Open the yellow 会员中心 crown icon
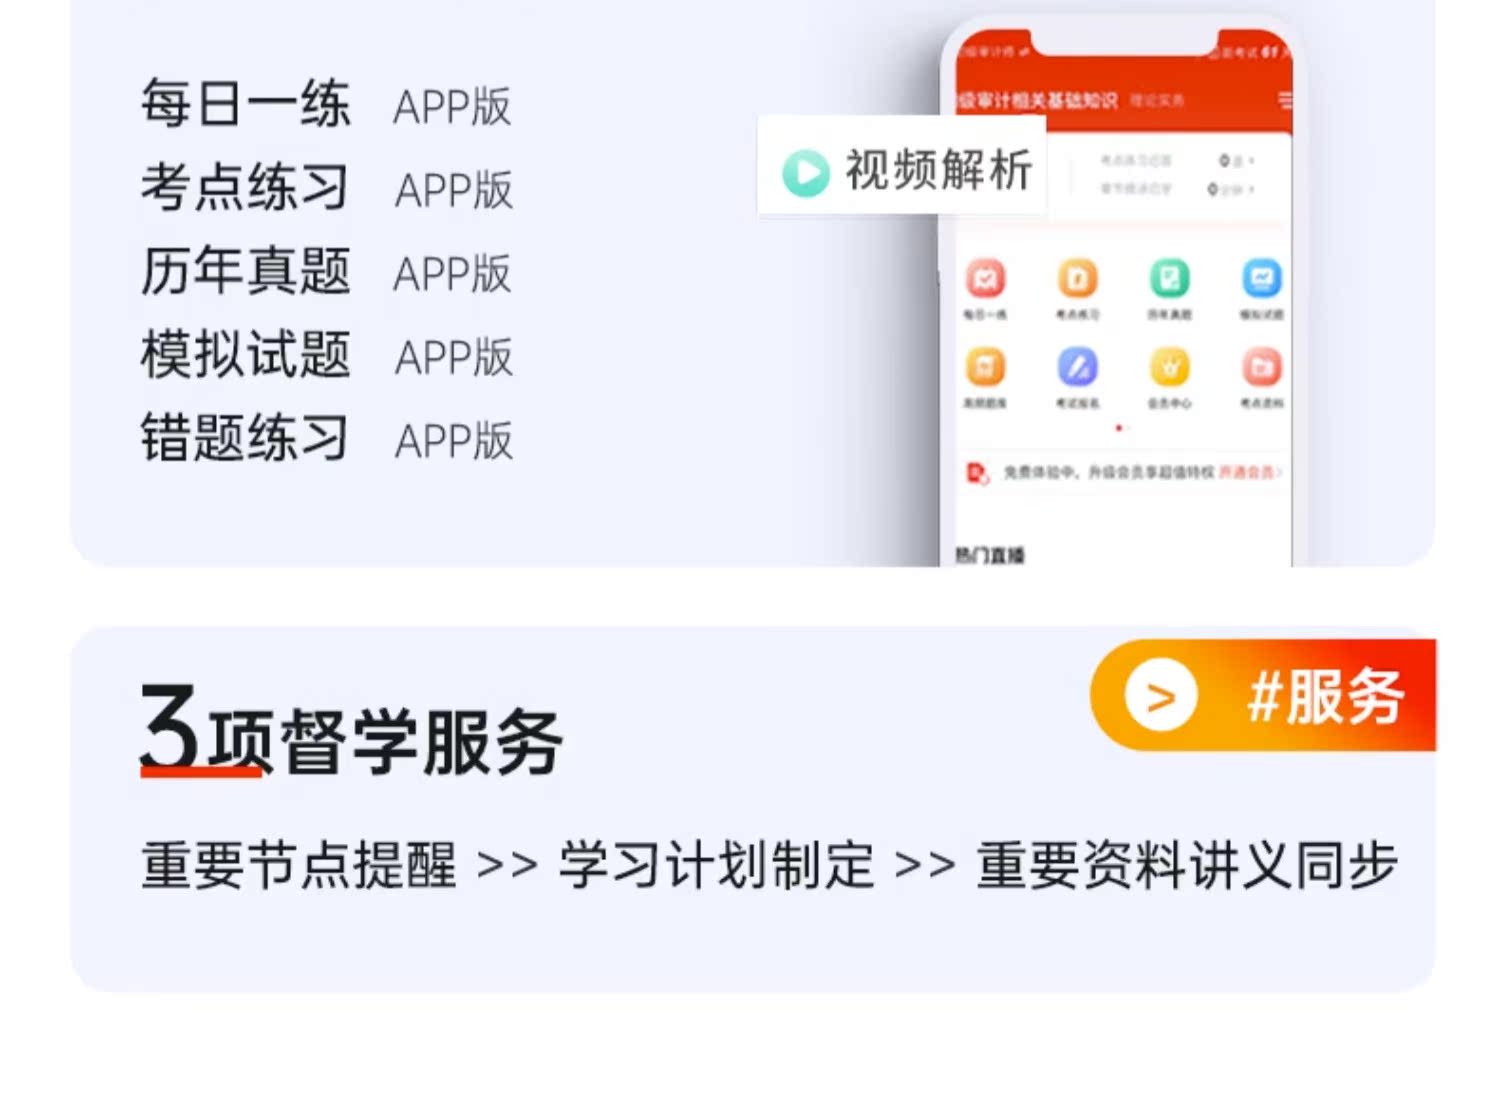Image resolution: width=1500 pixels, height=1098 pixels. pos(1169,367)
